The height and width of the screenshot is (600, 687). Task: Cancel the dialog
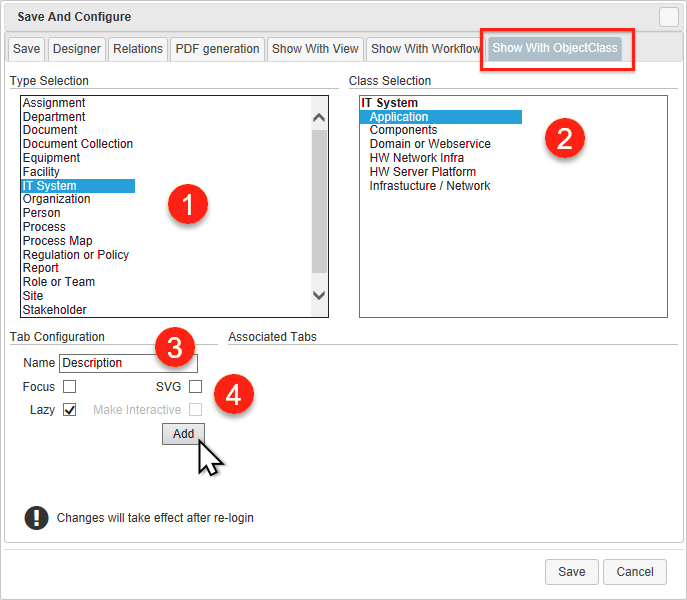click(635, 571)
